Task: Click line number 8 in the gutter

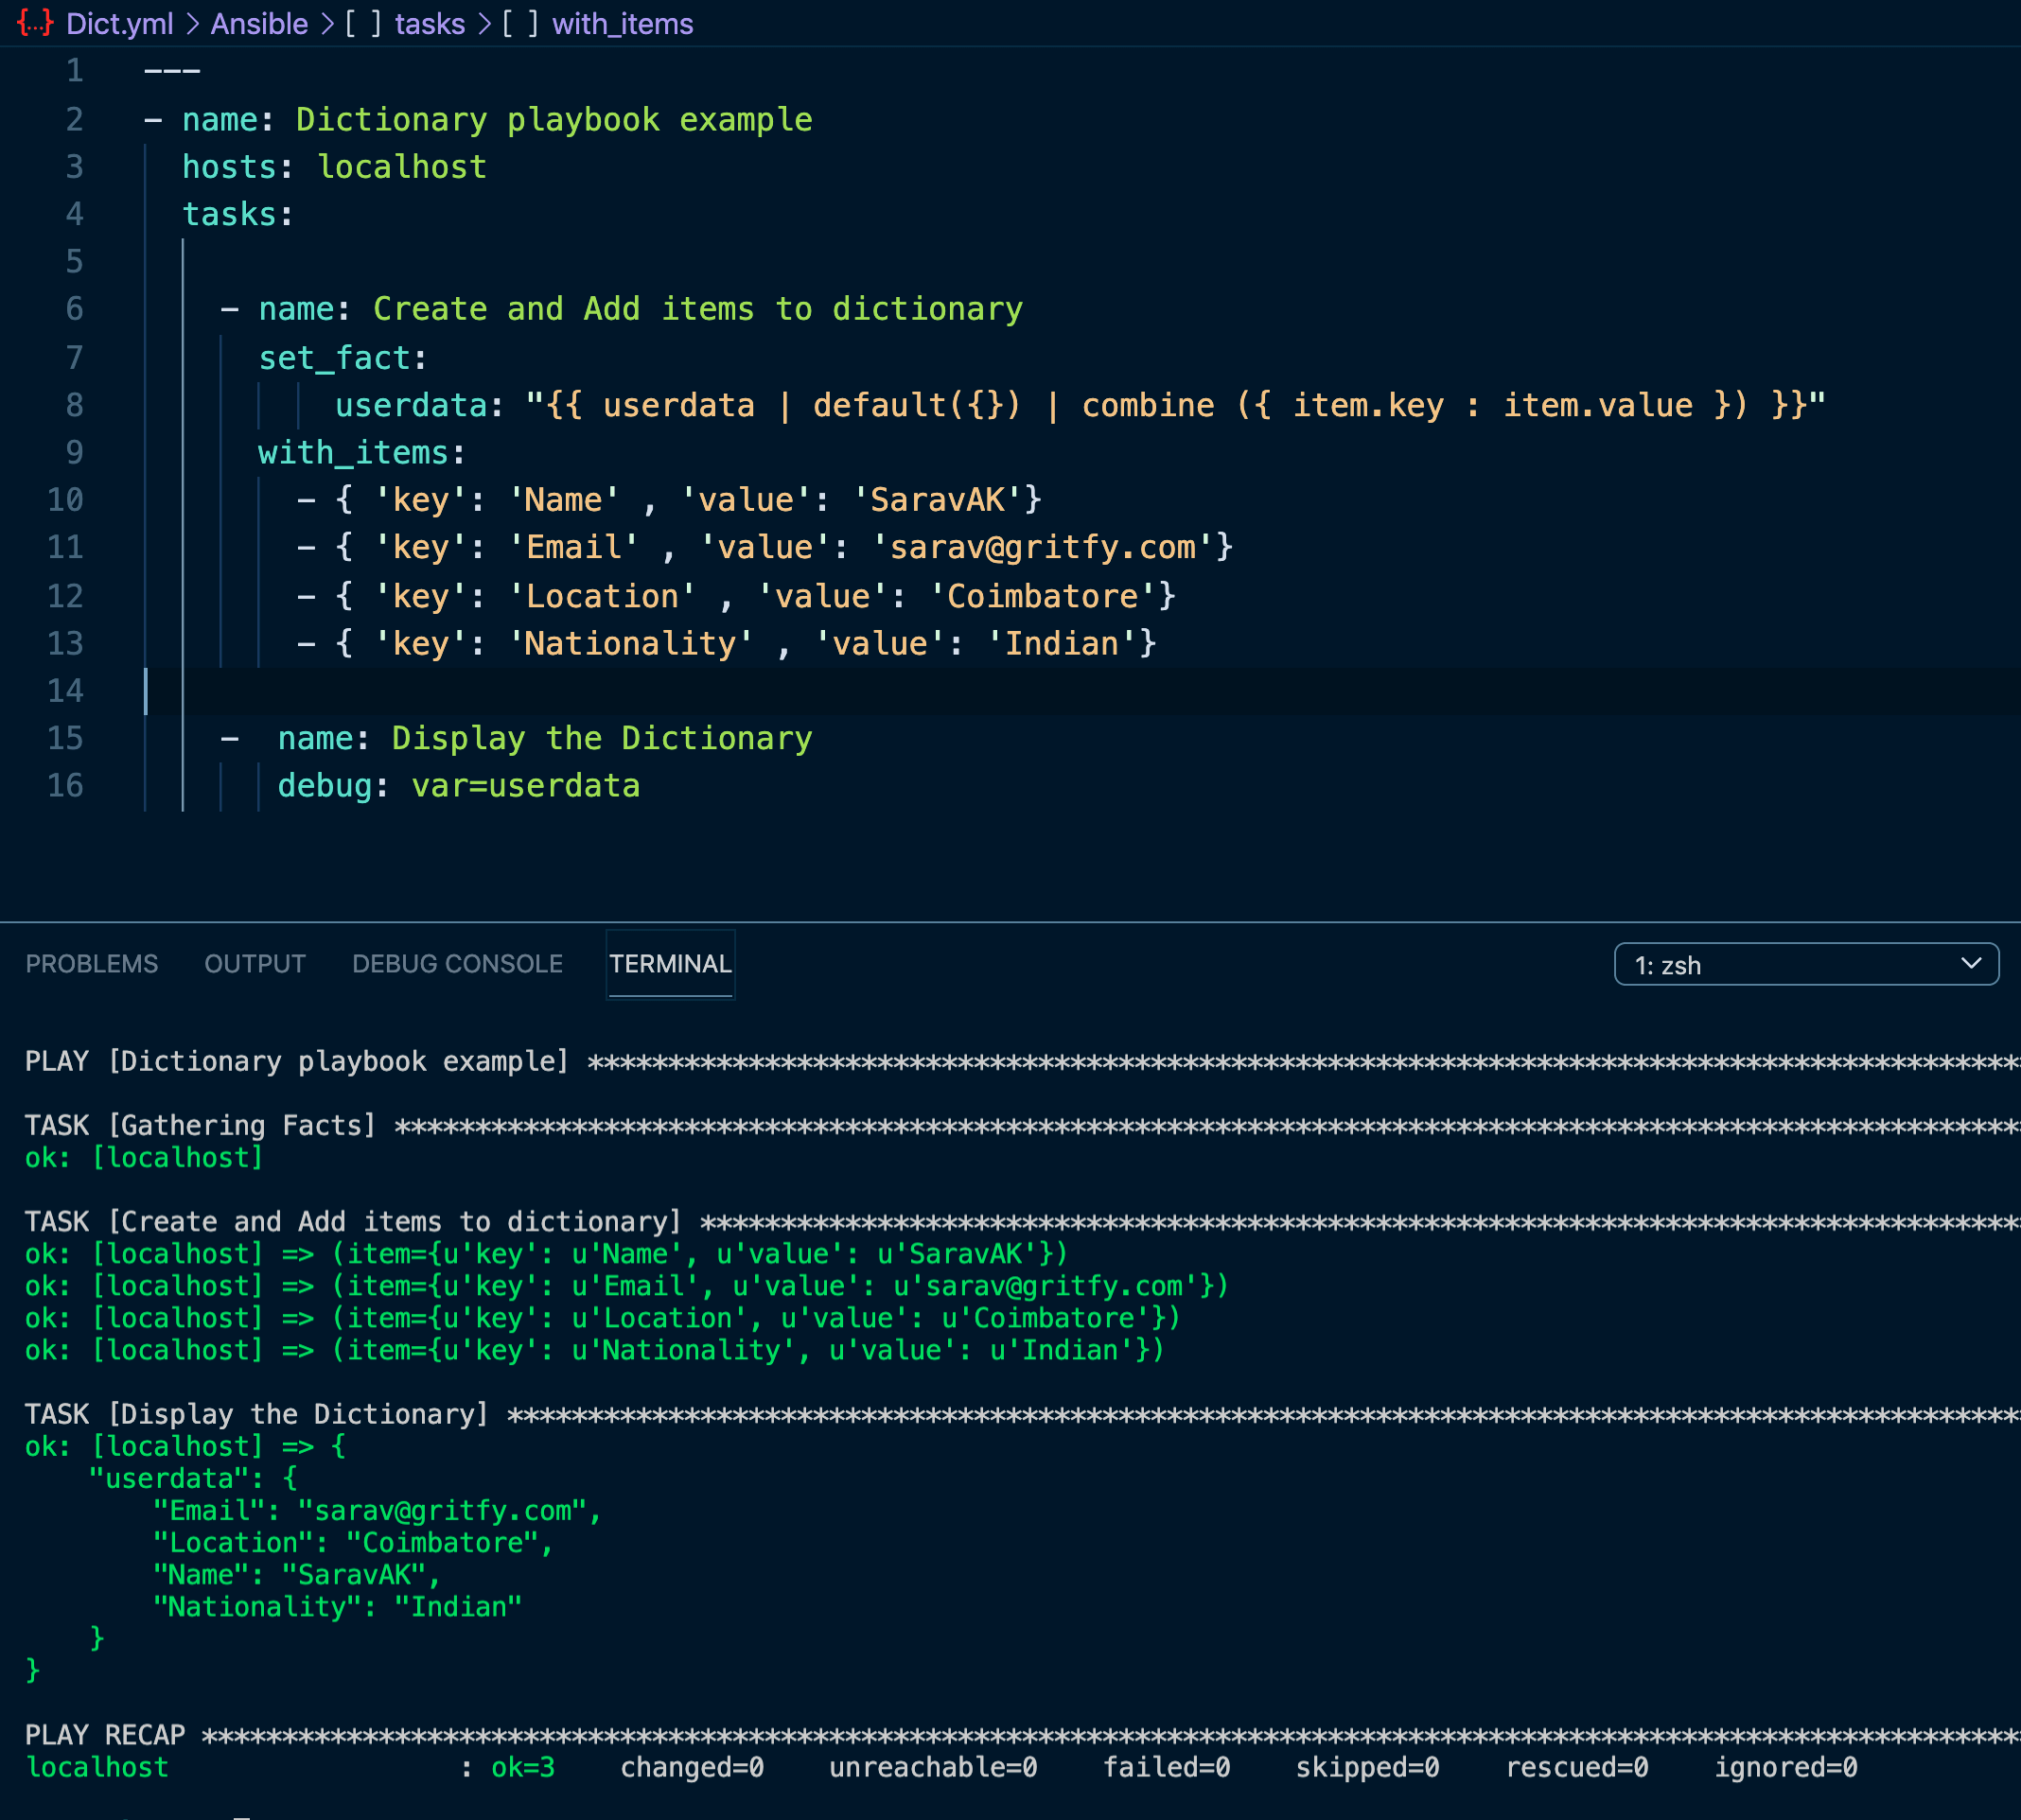Action: [x=74, y=404]
